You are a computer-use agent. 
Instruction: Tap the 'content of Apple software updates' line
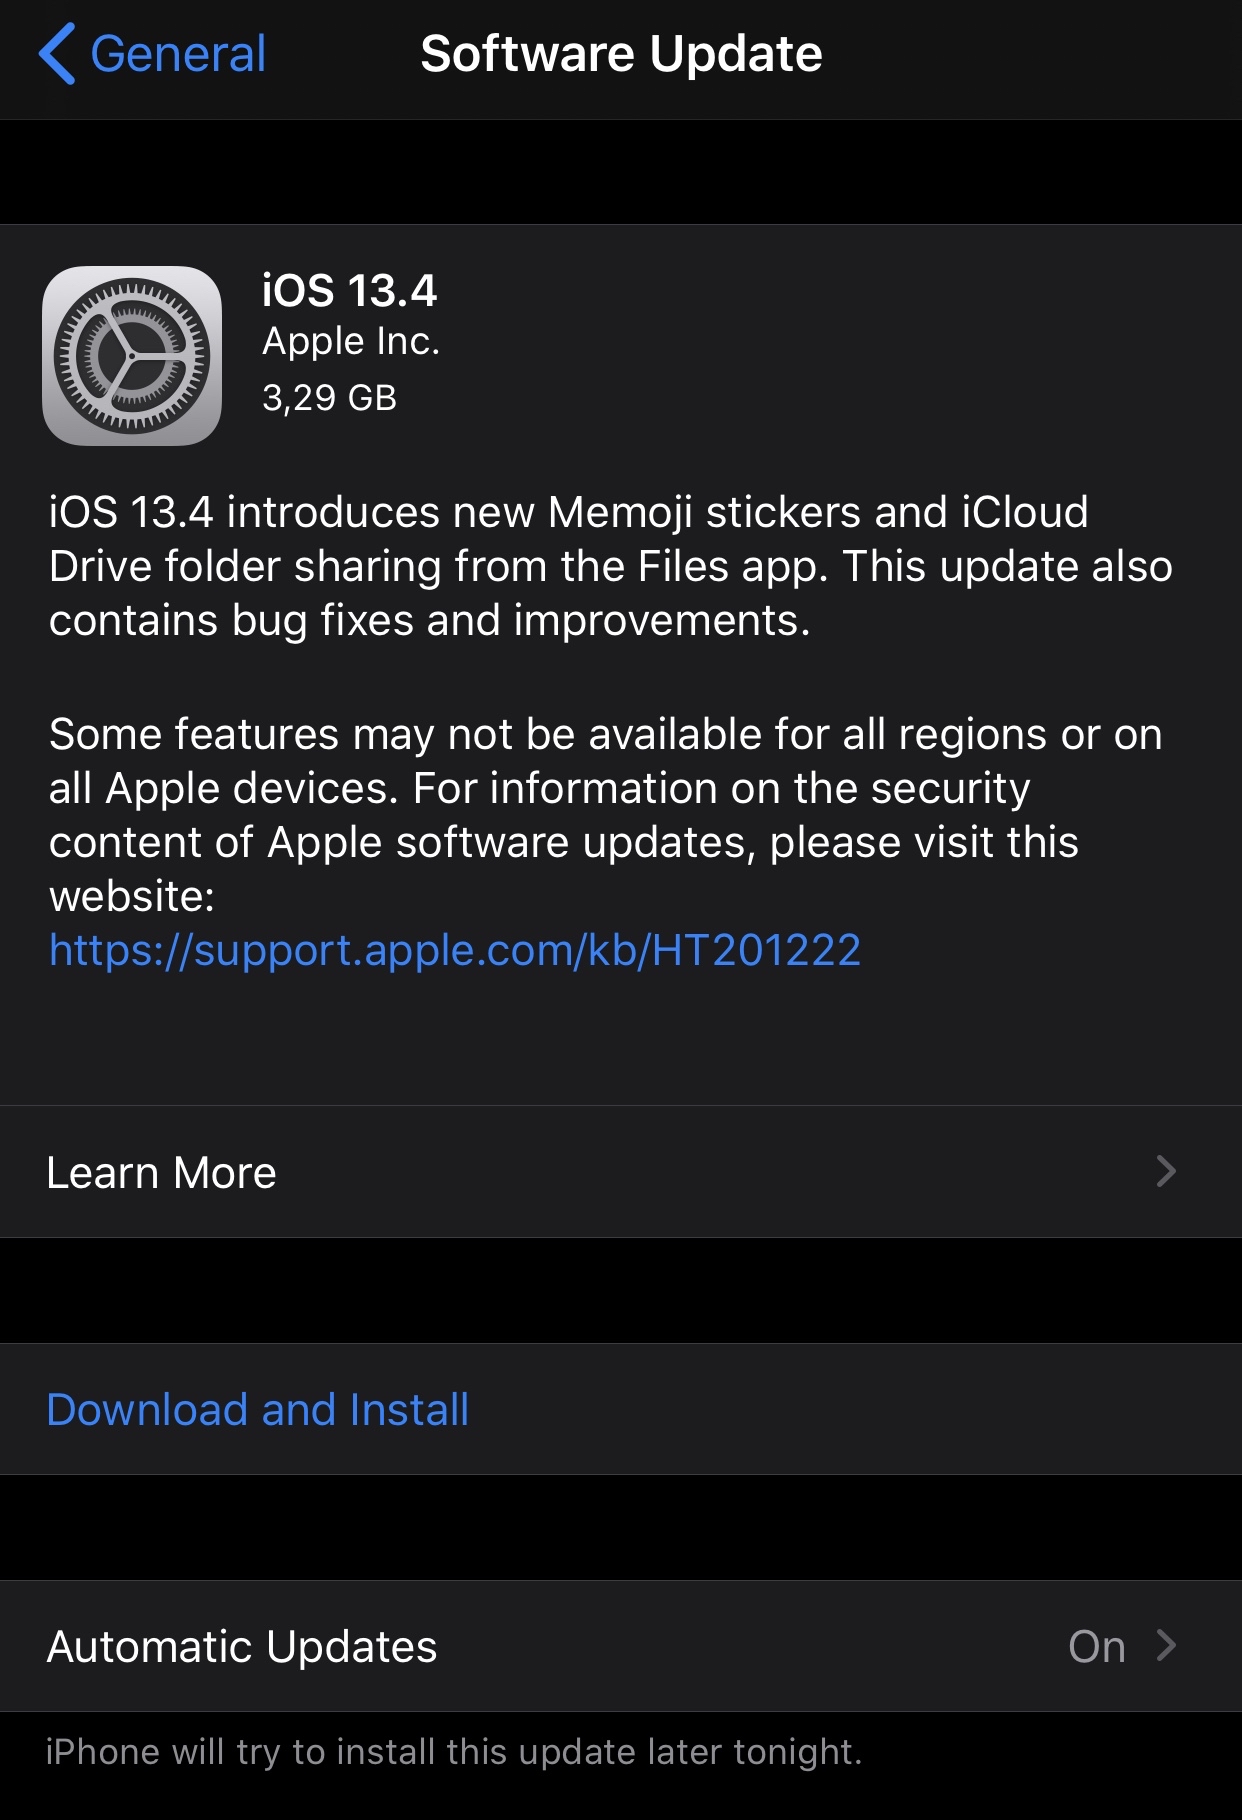(564, 842)
